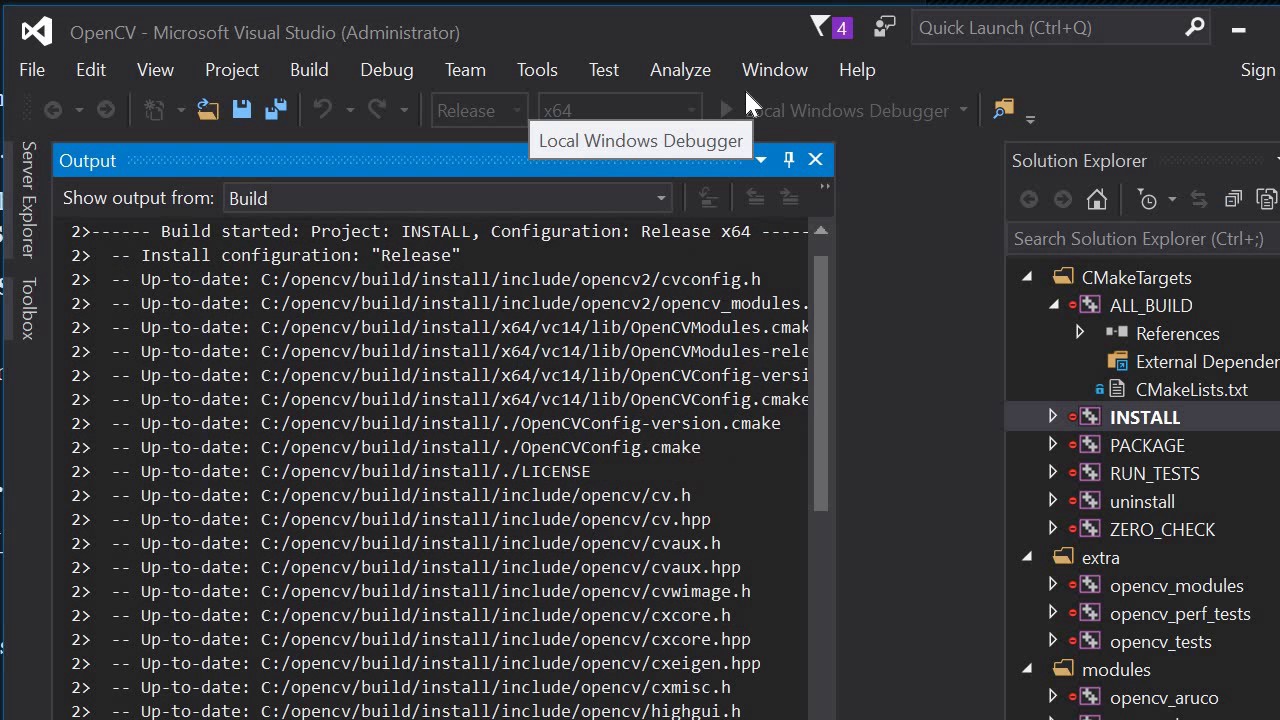Open the Debug menu
The height and width of the screenshot is (720, 1280).
point(387,70)
